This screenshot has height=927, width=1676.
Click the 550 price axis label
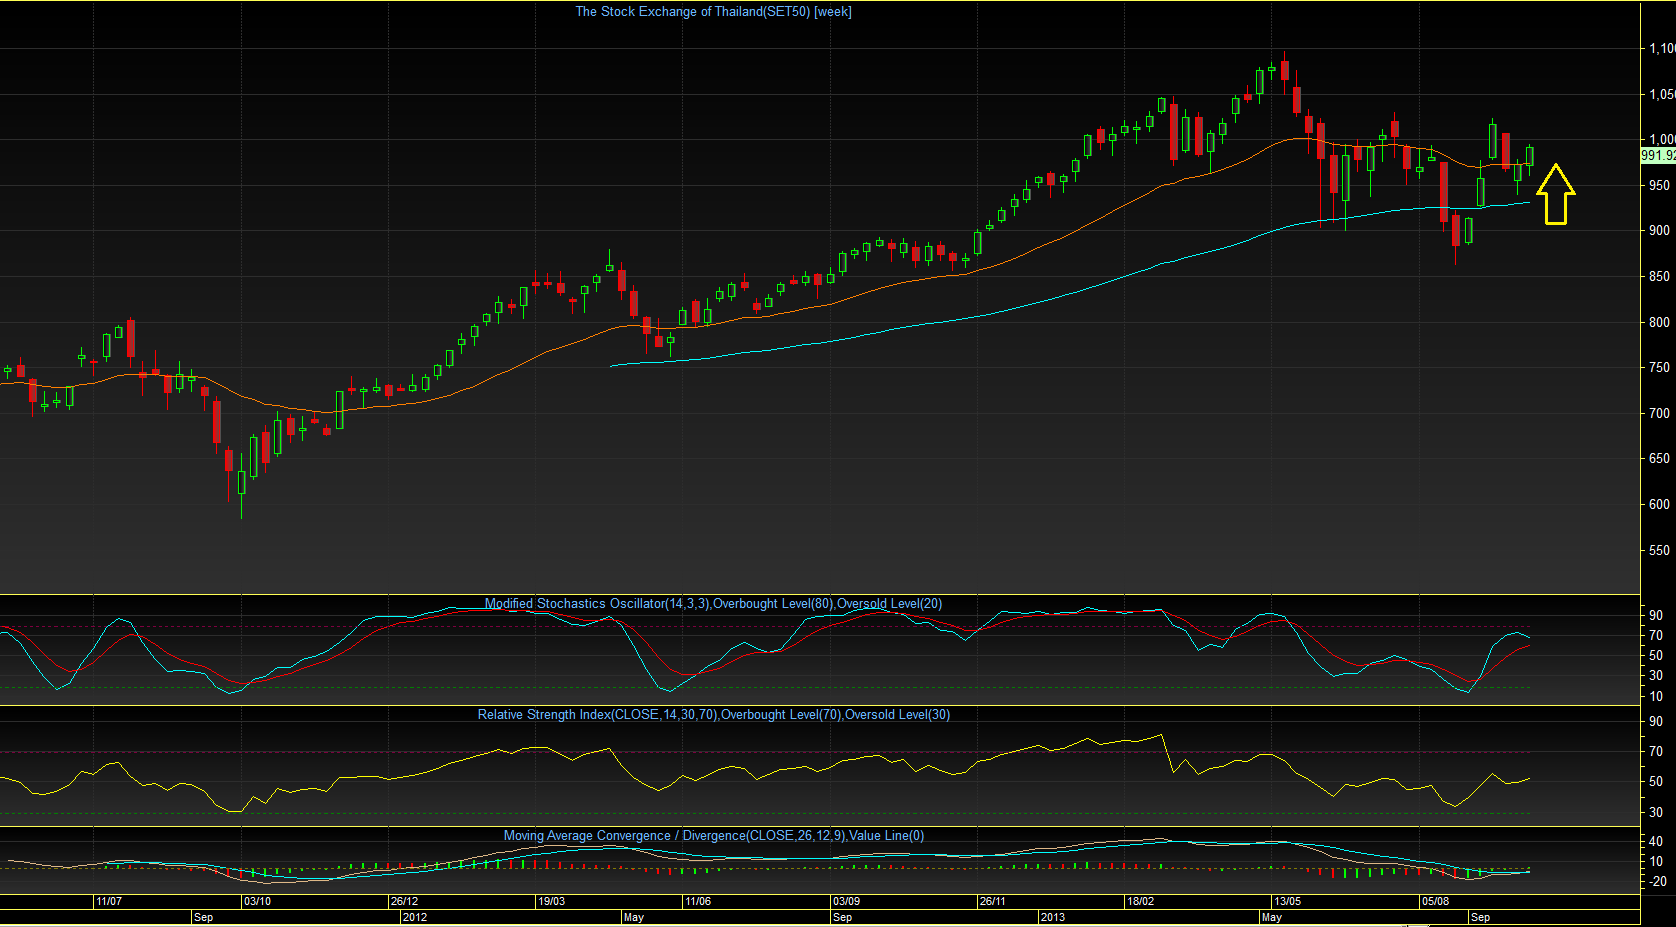click(x=1659, y=550)
